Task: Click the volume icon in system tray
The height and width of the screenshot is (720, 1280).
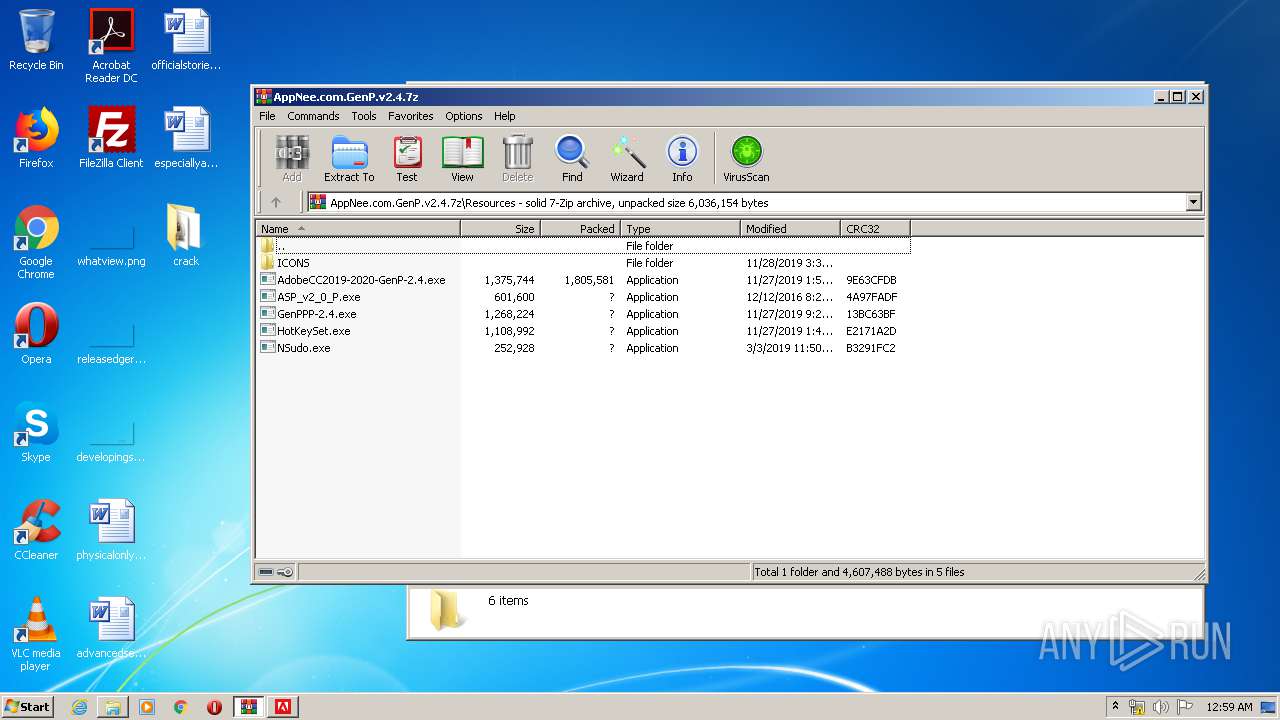Action: coord(1161,707)
